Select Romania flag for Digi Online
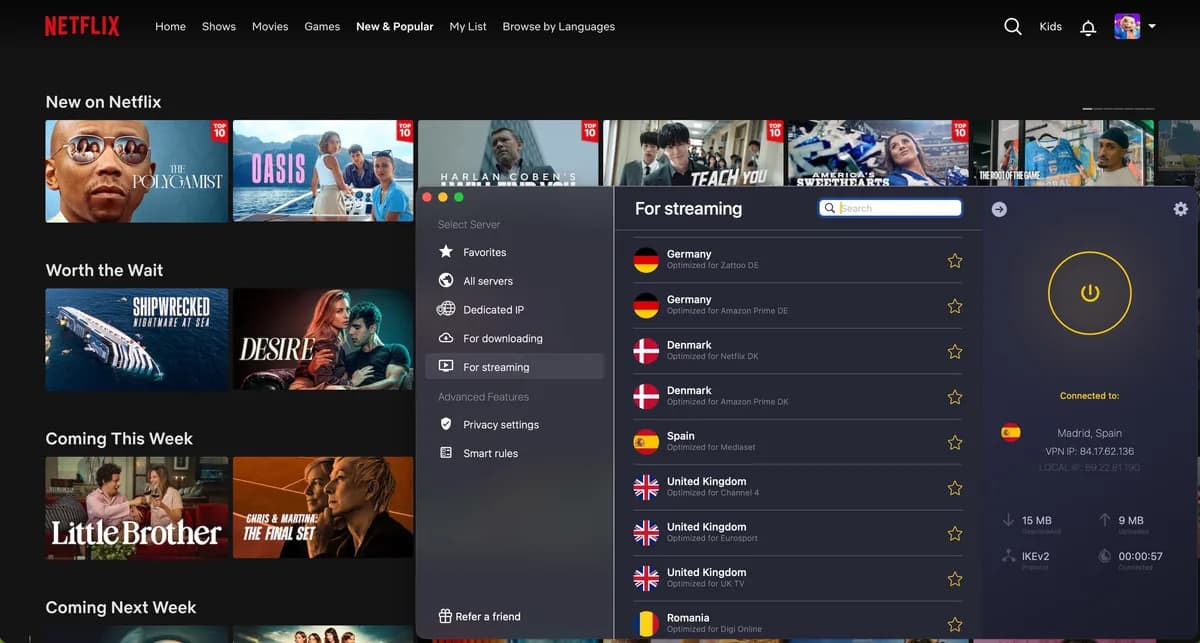1200x643 pixels. [x=647, y=624]
